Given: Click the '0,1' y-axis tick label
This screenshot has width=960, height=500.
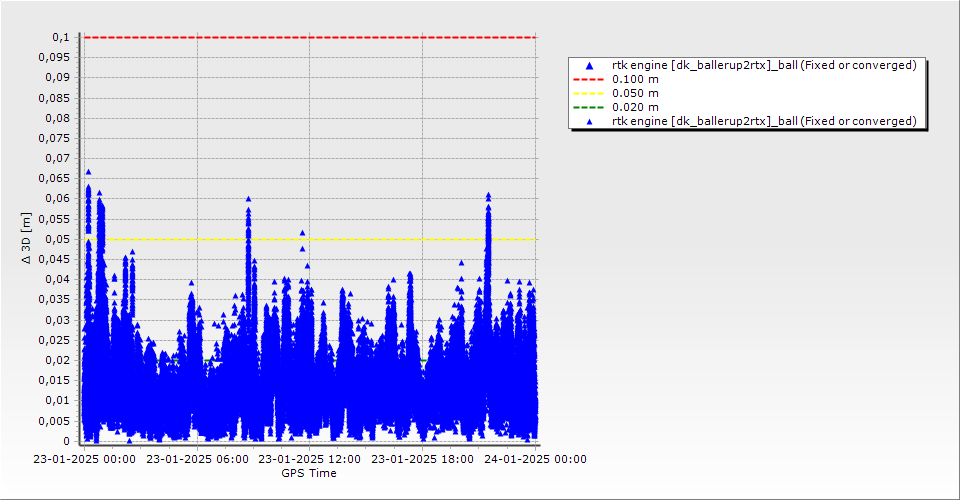Looking at the screenshot, I should click(61, 37).
